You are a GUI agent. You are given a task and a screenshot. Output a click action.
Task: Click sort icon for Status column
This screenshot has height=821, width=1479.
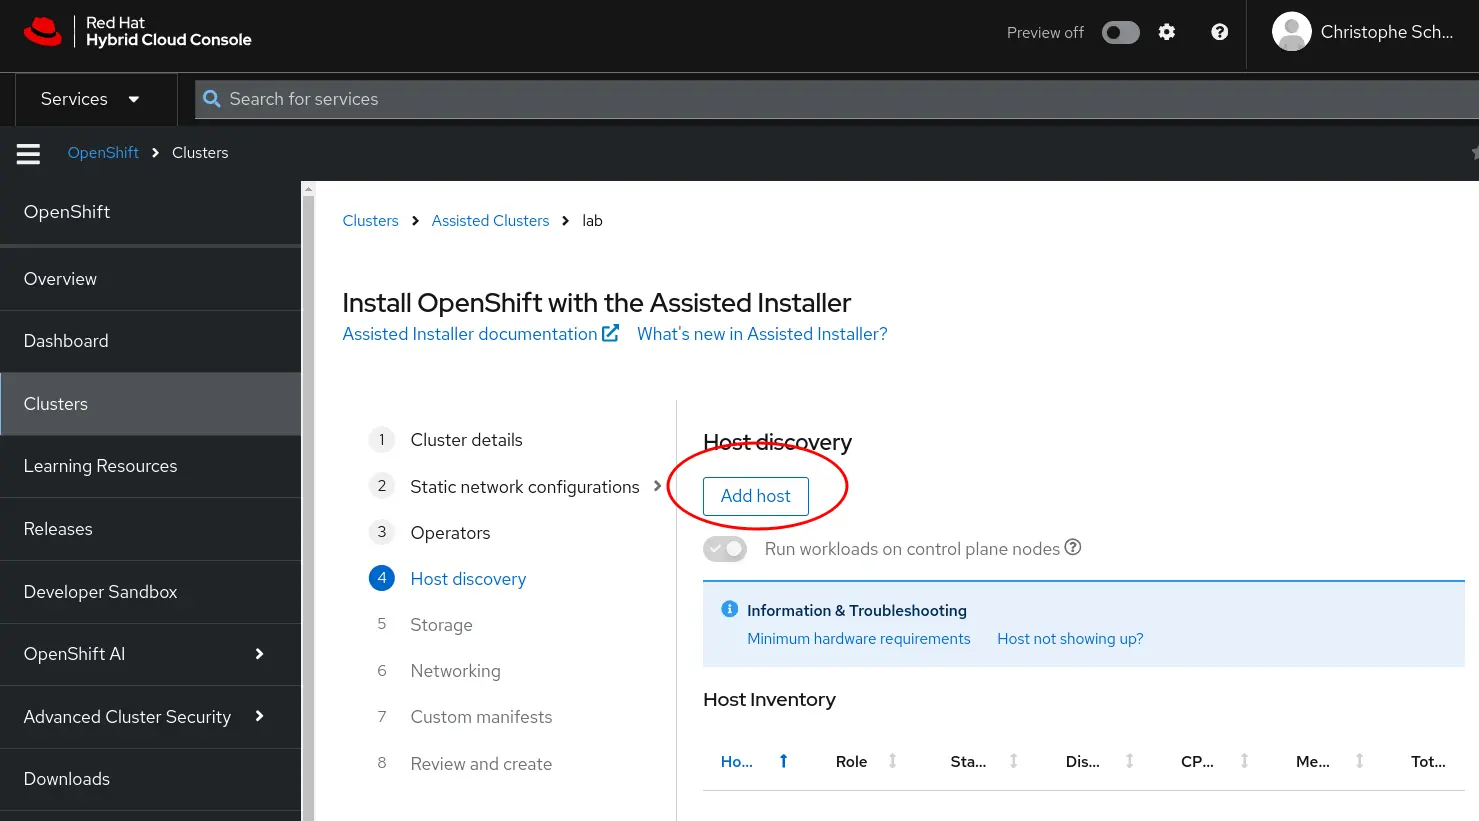point(1013,761)
